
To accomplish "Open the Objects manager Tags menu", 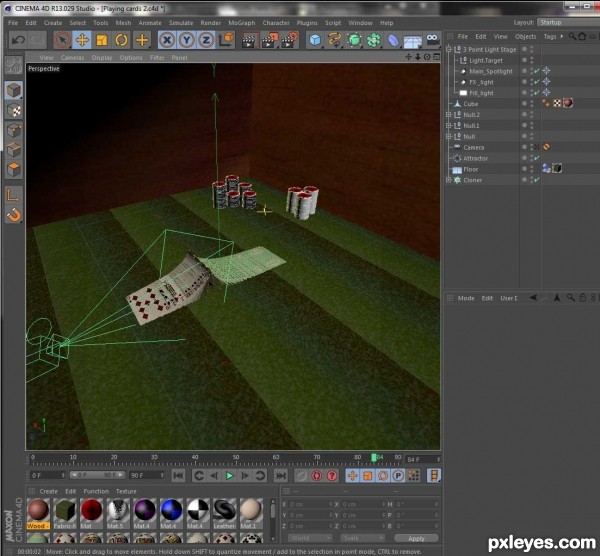I will [x=550, y=37].
